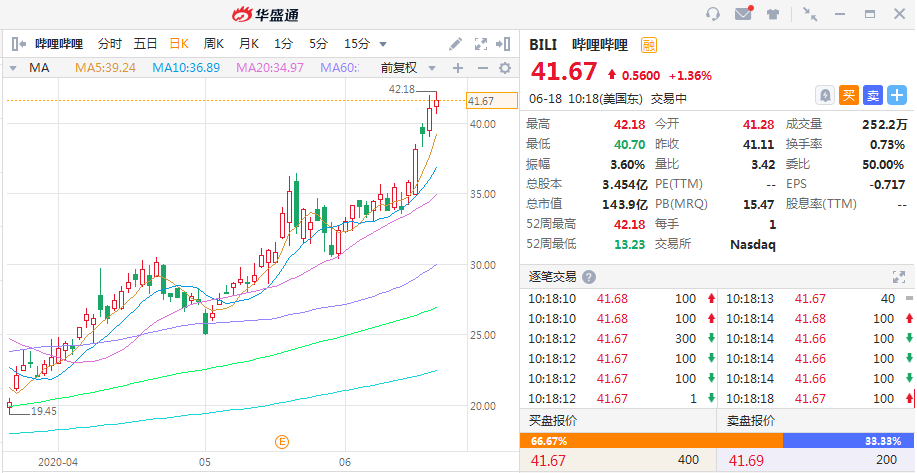This screenshot has height=473, width=917.
Task: Click the 融 margin badge icon
Action: pos(649,44)
